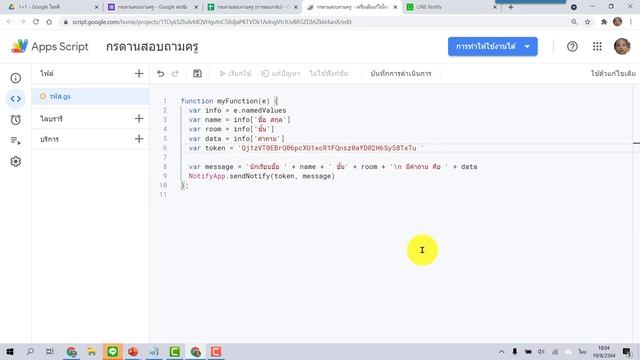Open PowerPoint from the taskbar

click(133, 351)
